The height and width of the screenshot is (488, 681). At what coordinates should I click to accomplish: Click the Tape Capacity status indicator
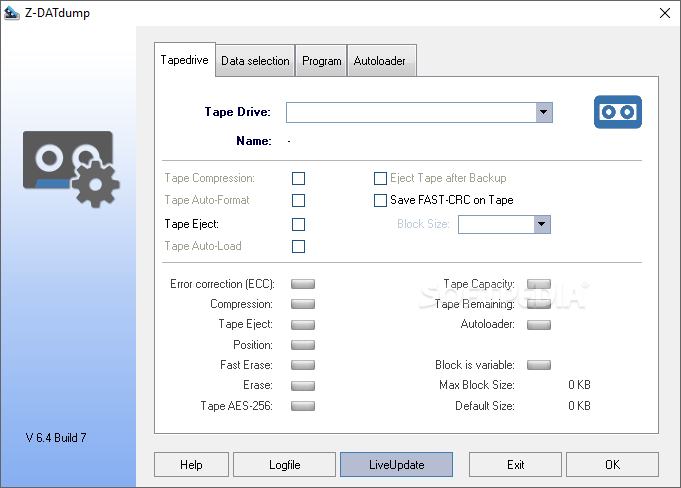tap(539, 284)
